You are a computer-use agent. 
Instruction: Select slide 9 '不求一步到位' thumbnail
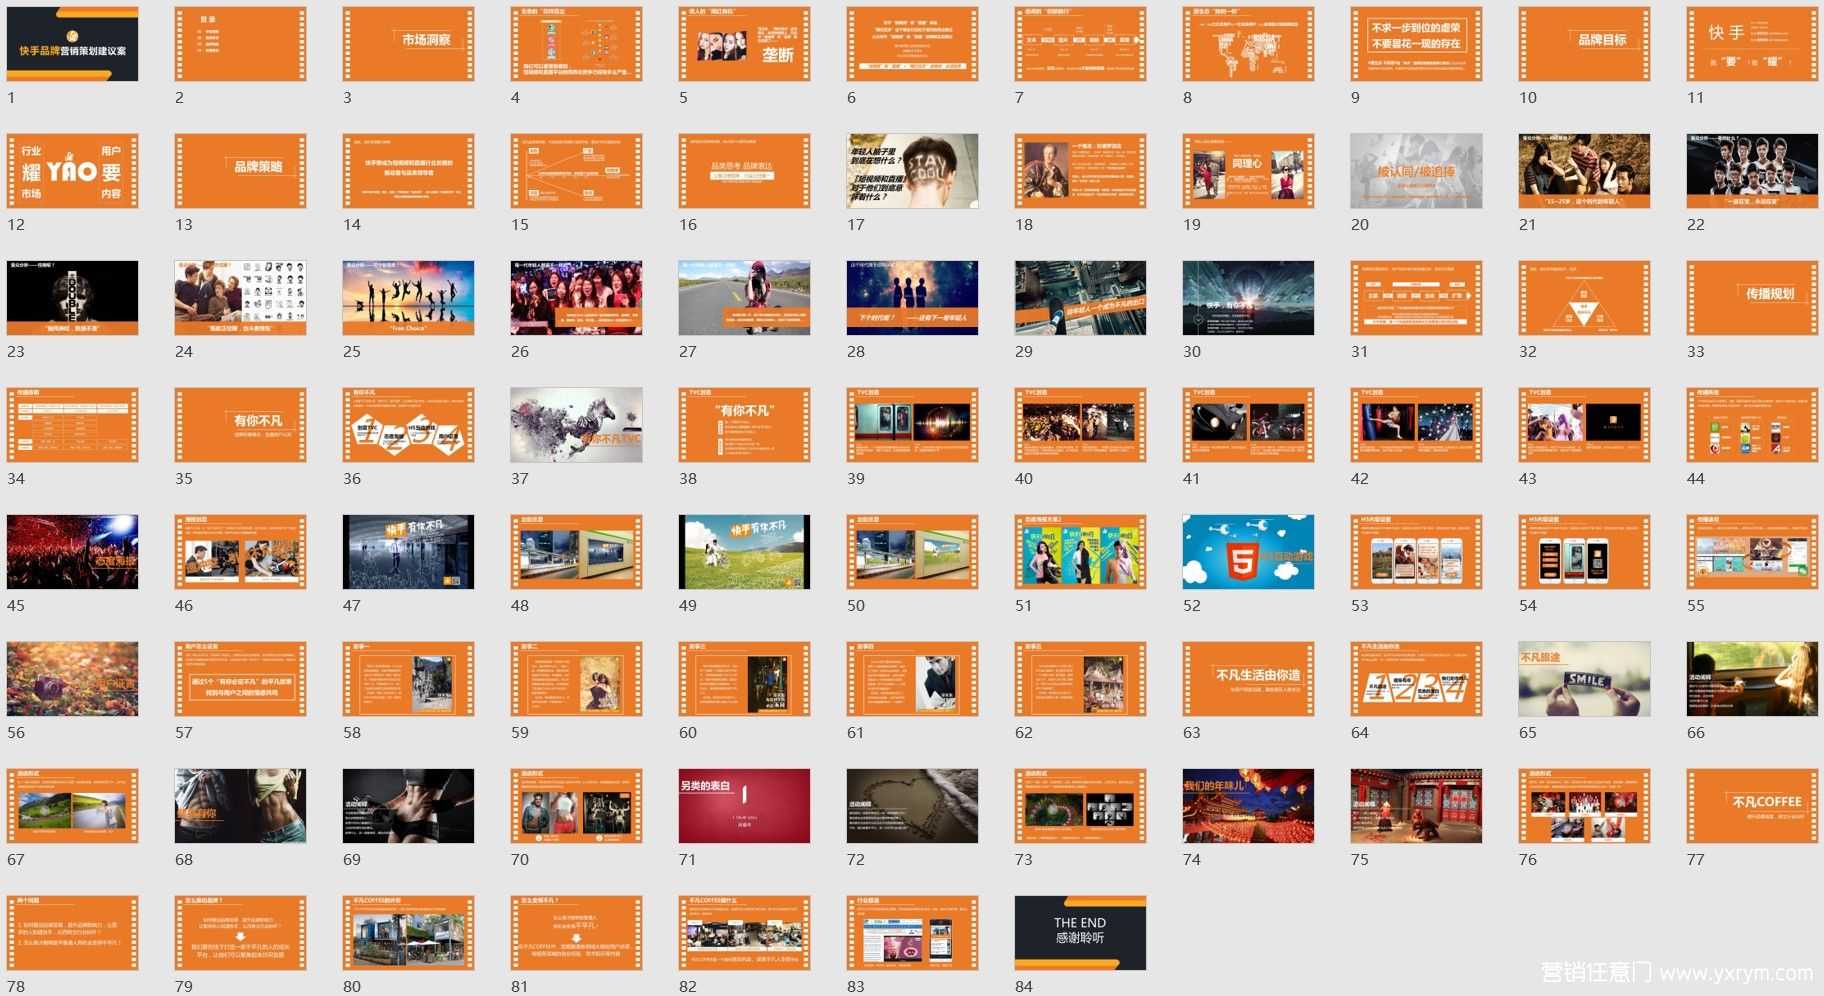[x=1416, y=44]
